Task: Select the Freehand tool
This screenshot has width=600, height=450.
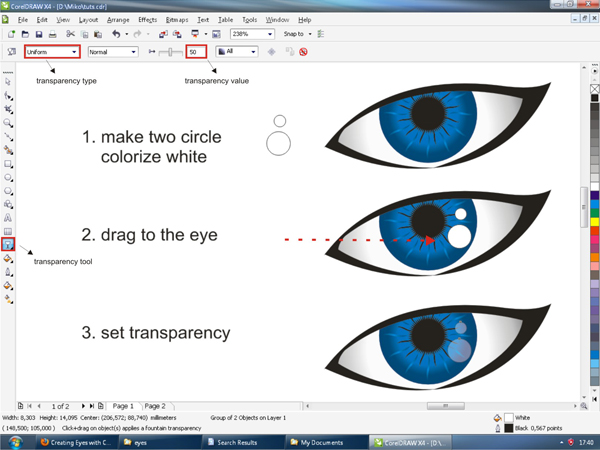Action: coord(8,137)
